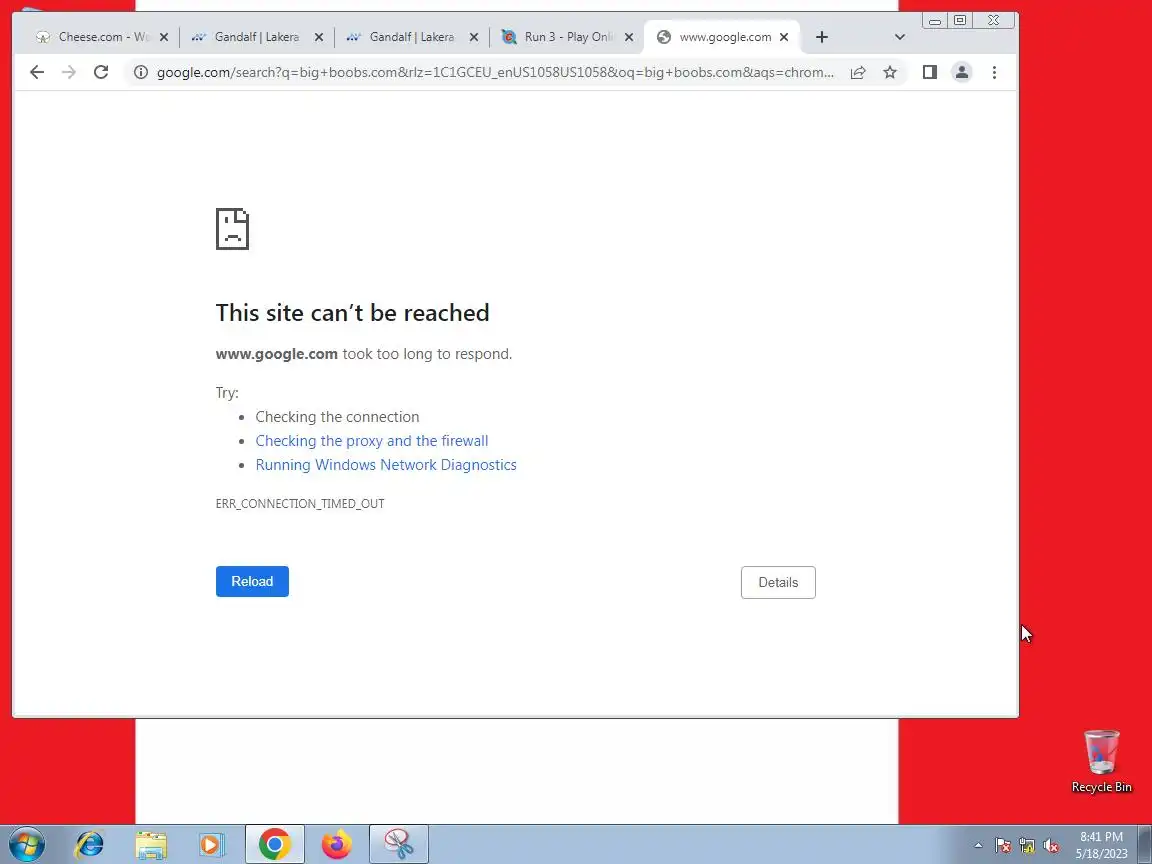The height and width of the screenshot is (864, 1152).
Task: Click the Details button
Action: tap(778, 582)
